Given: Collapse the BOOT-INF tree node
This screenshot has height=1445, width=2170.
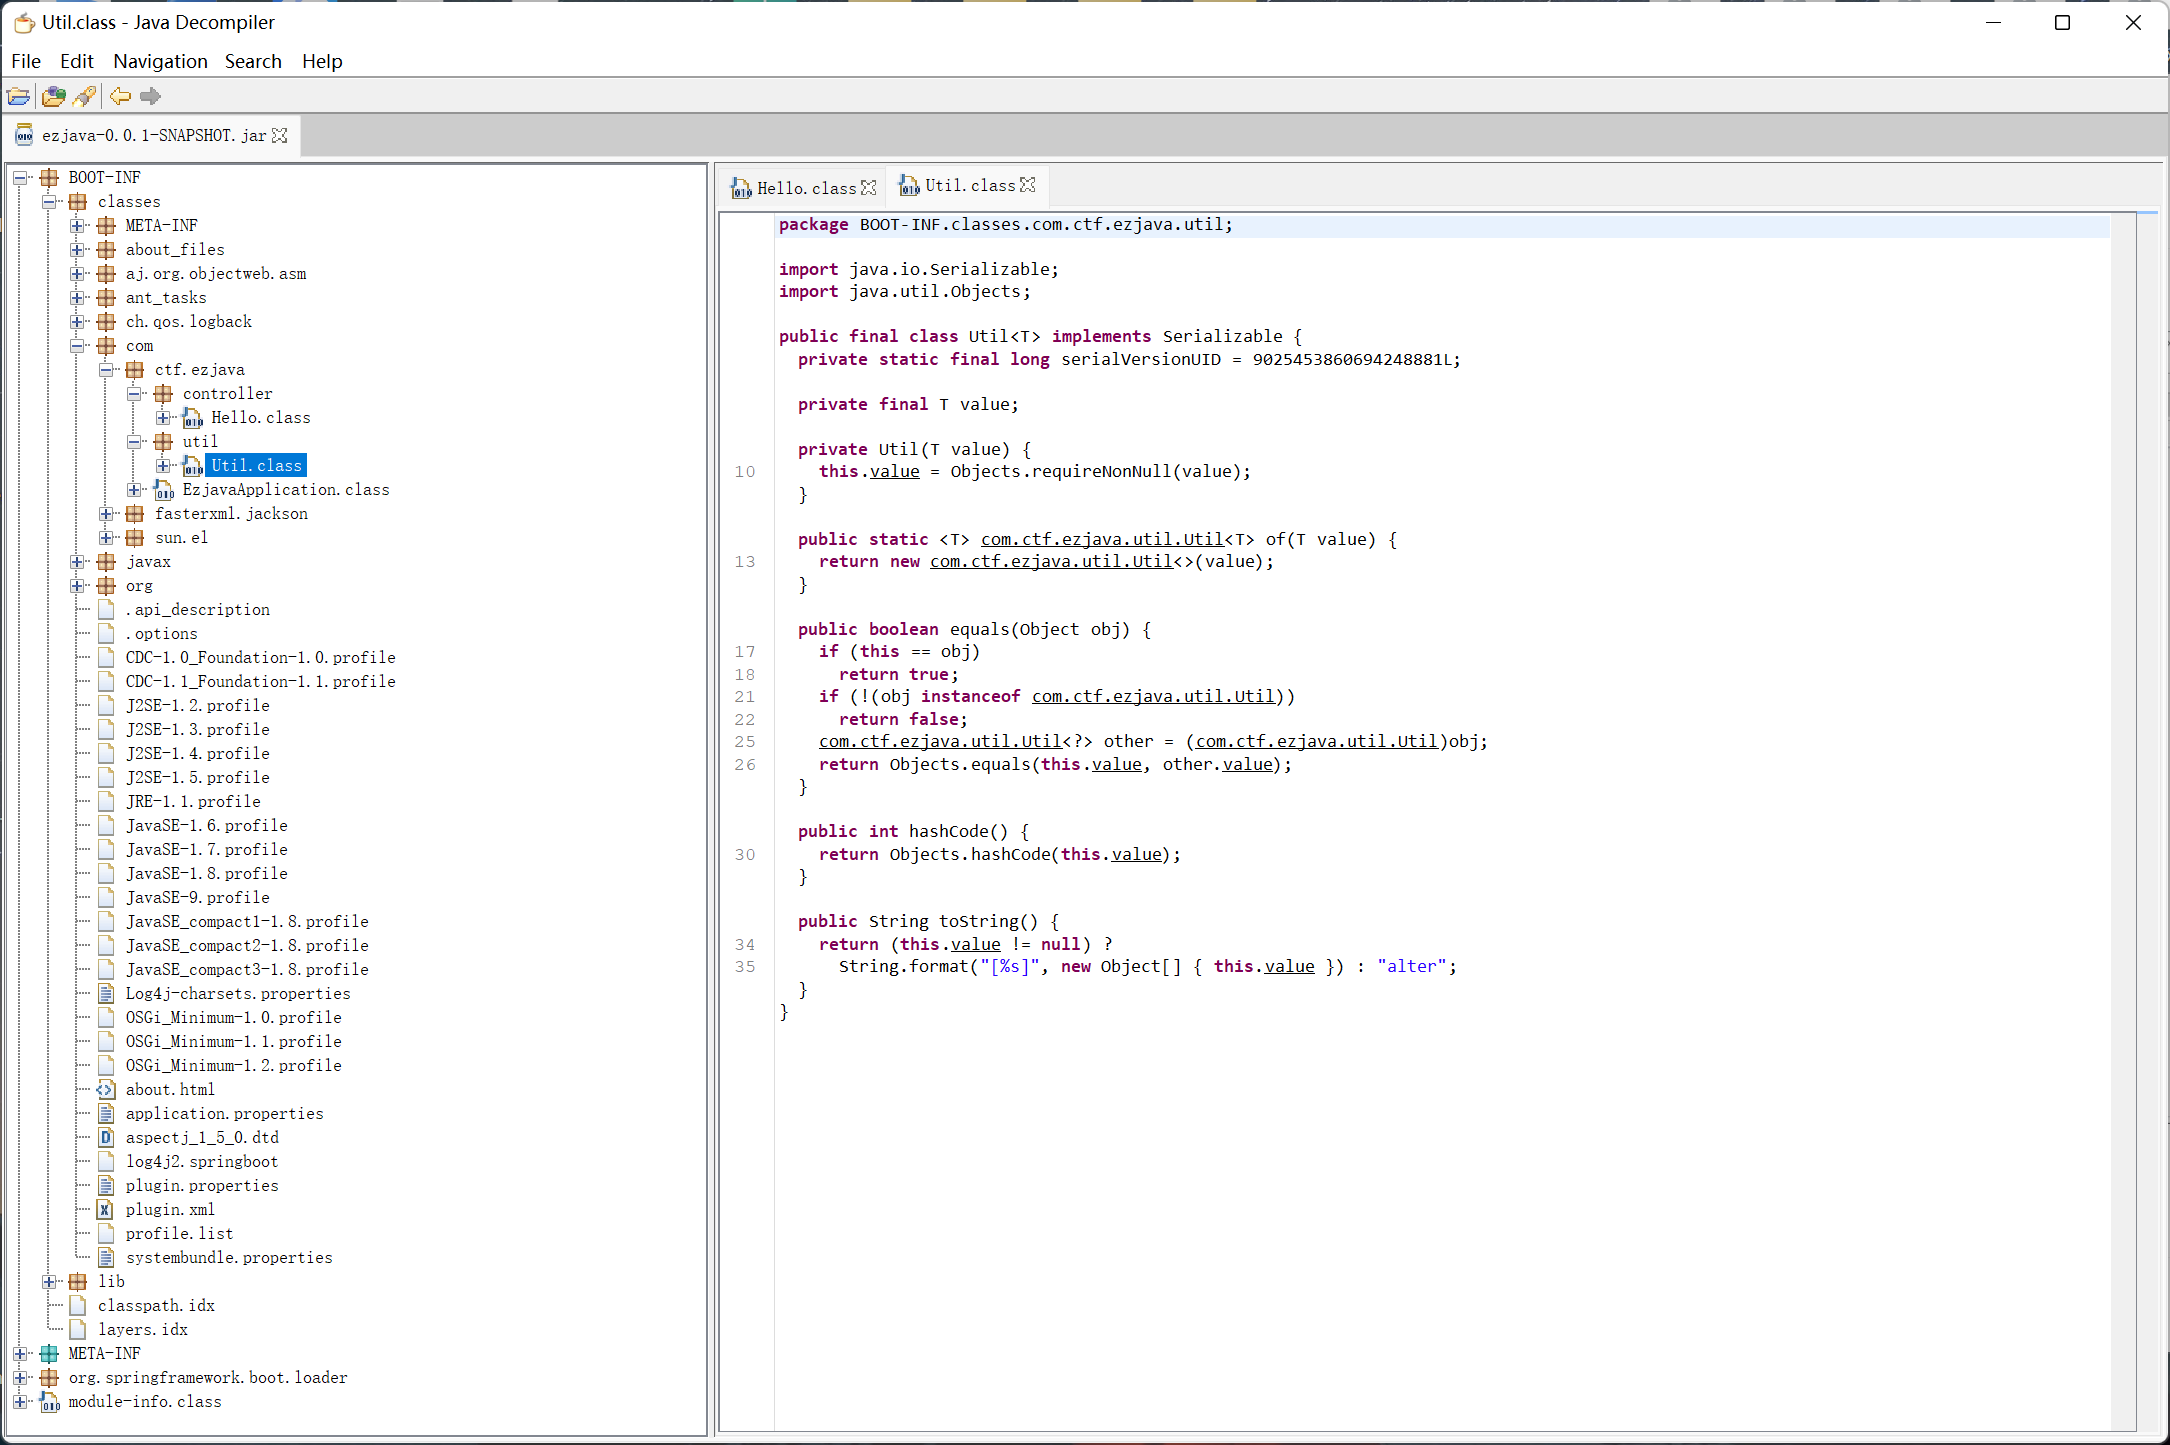Looking at the screenshot, I should [x=20, y=178].
